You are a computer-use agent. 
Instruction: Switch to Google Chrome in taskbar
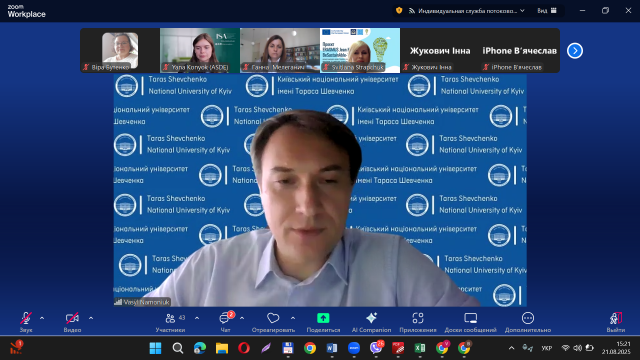pos(310,348)
